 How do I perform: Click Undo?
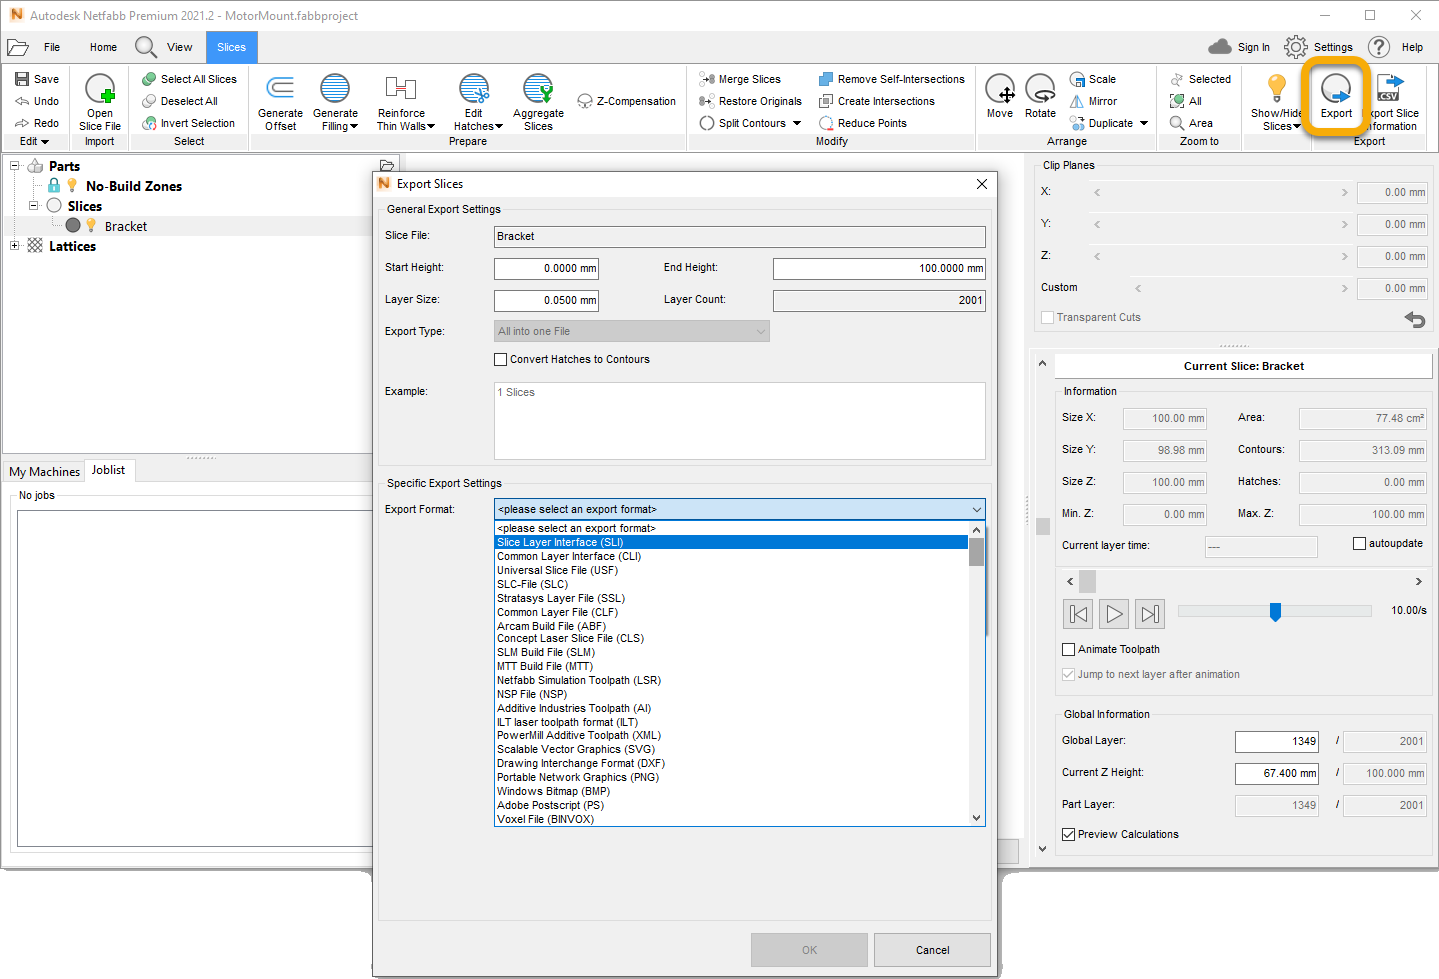tap(37, 101)
